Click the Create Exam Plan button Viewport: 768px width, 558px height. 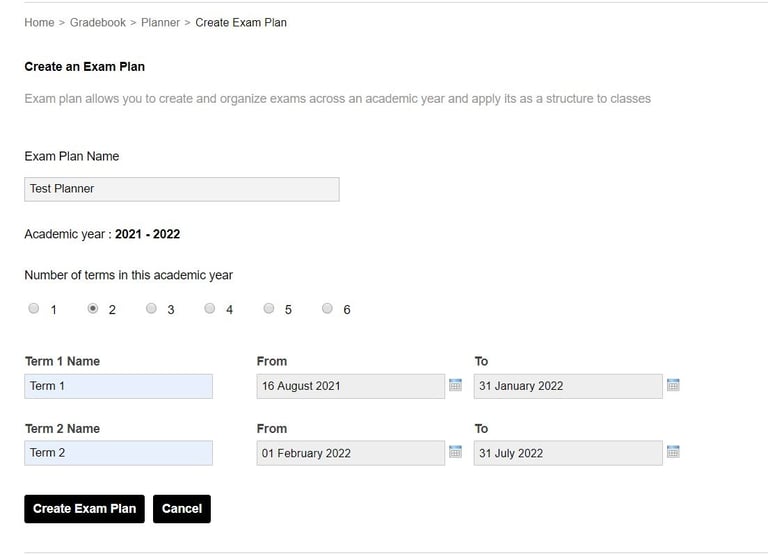tap(84, 508)
